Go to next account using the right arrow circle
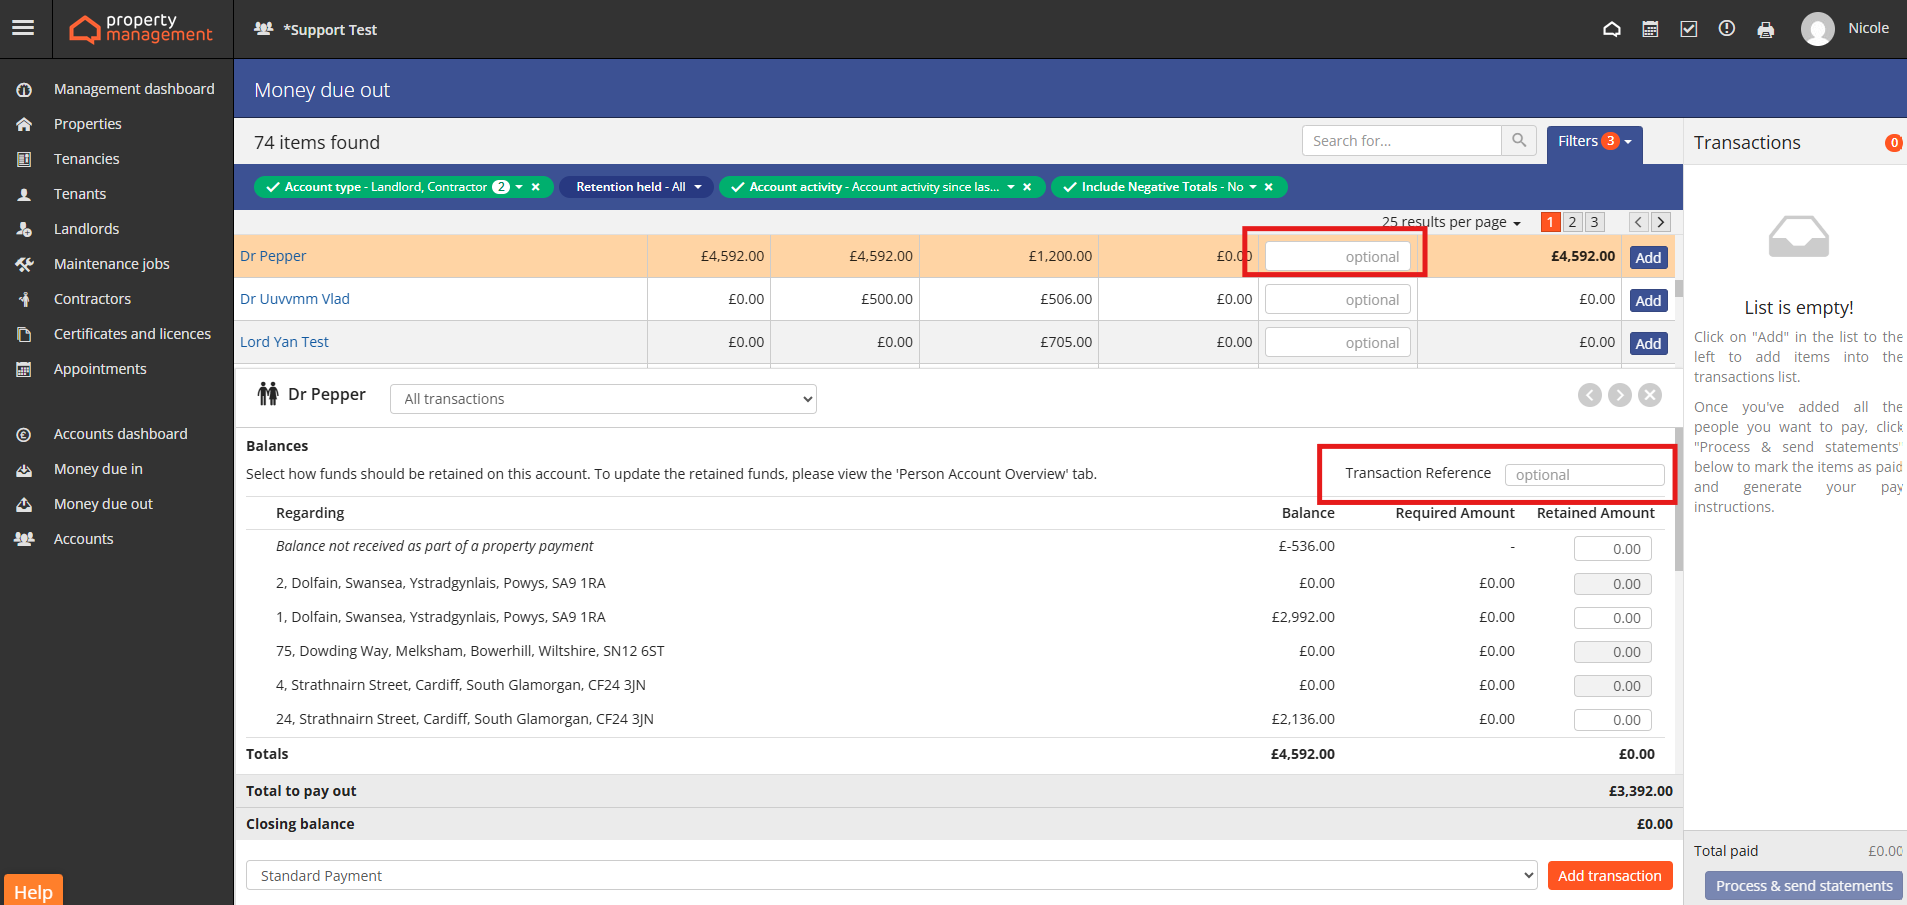This screenshot has width=1907, height=905. [1620, 395]
